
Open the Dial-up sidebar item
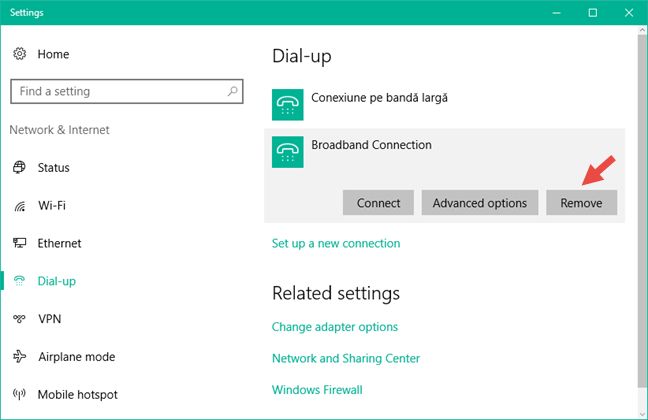pyautogui.click(x=57, y=281)
